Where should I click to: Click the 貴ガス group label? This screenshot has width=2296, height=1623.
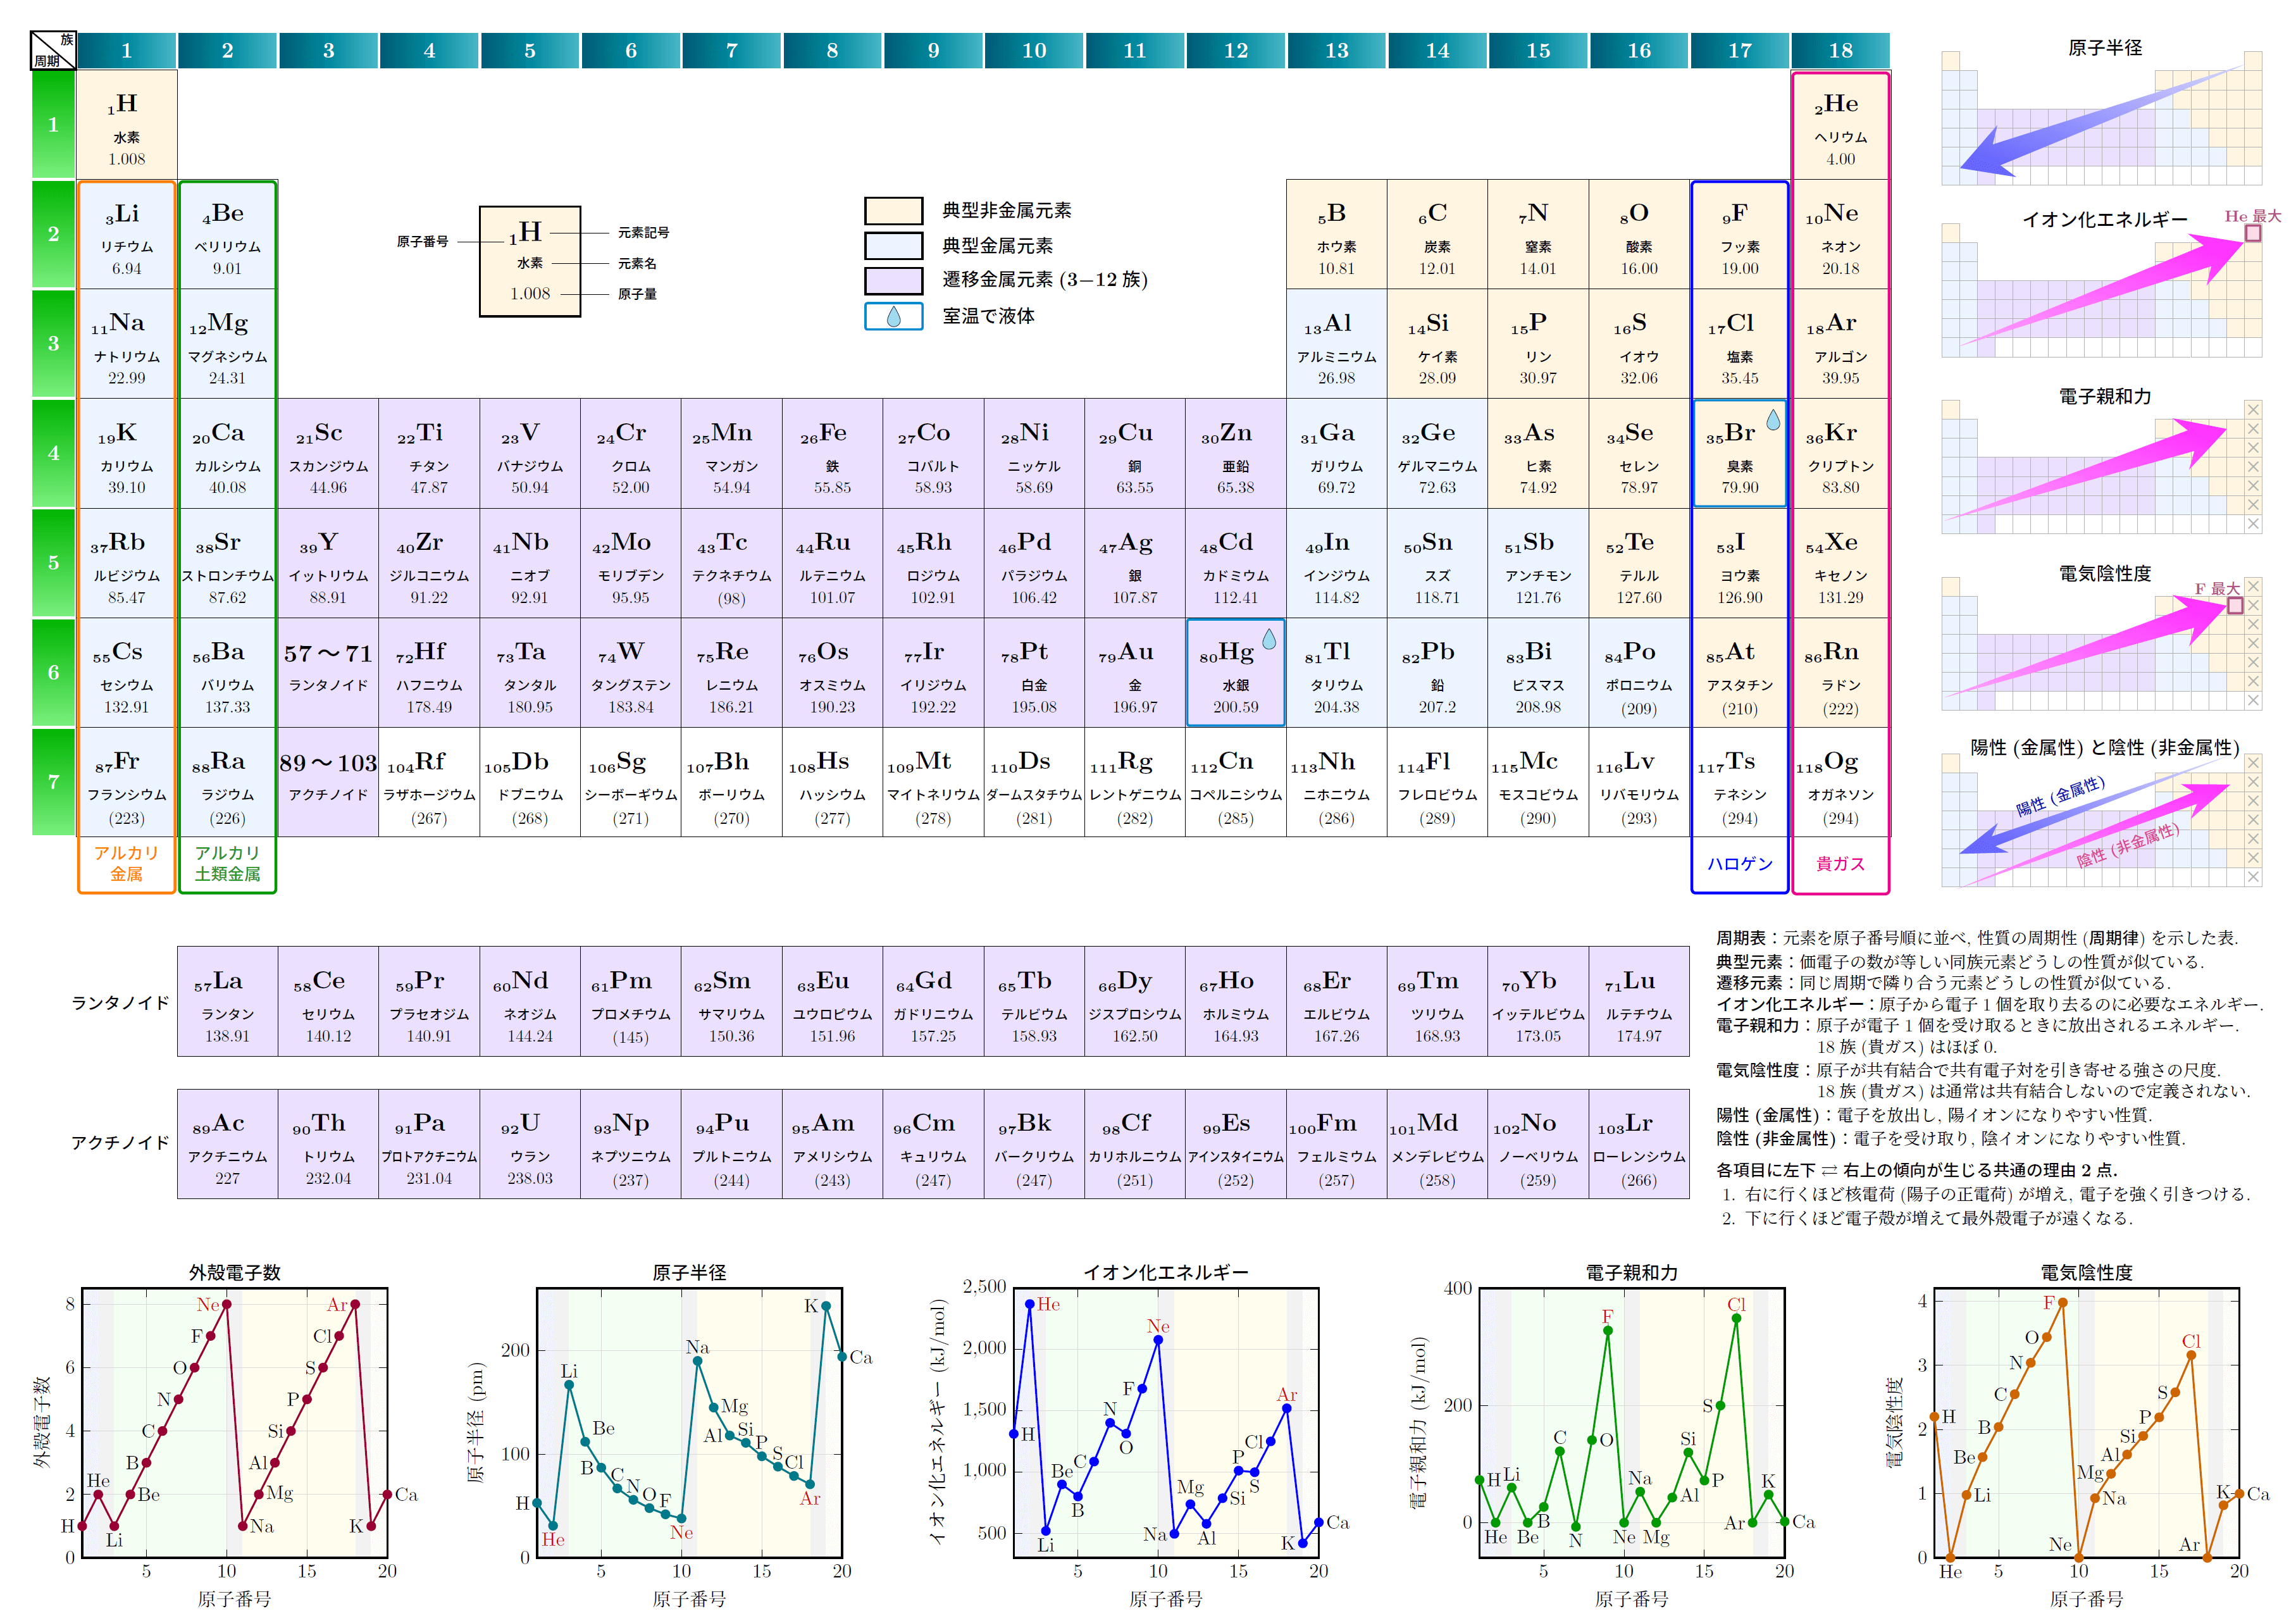[x=1839, y=864]
